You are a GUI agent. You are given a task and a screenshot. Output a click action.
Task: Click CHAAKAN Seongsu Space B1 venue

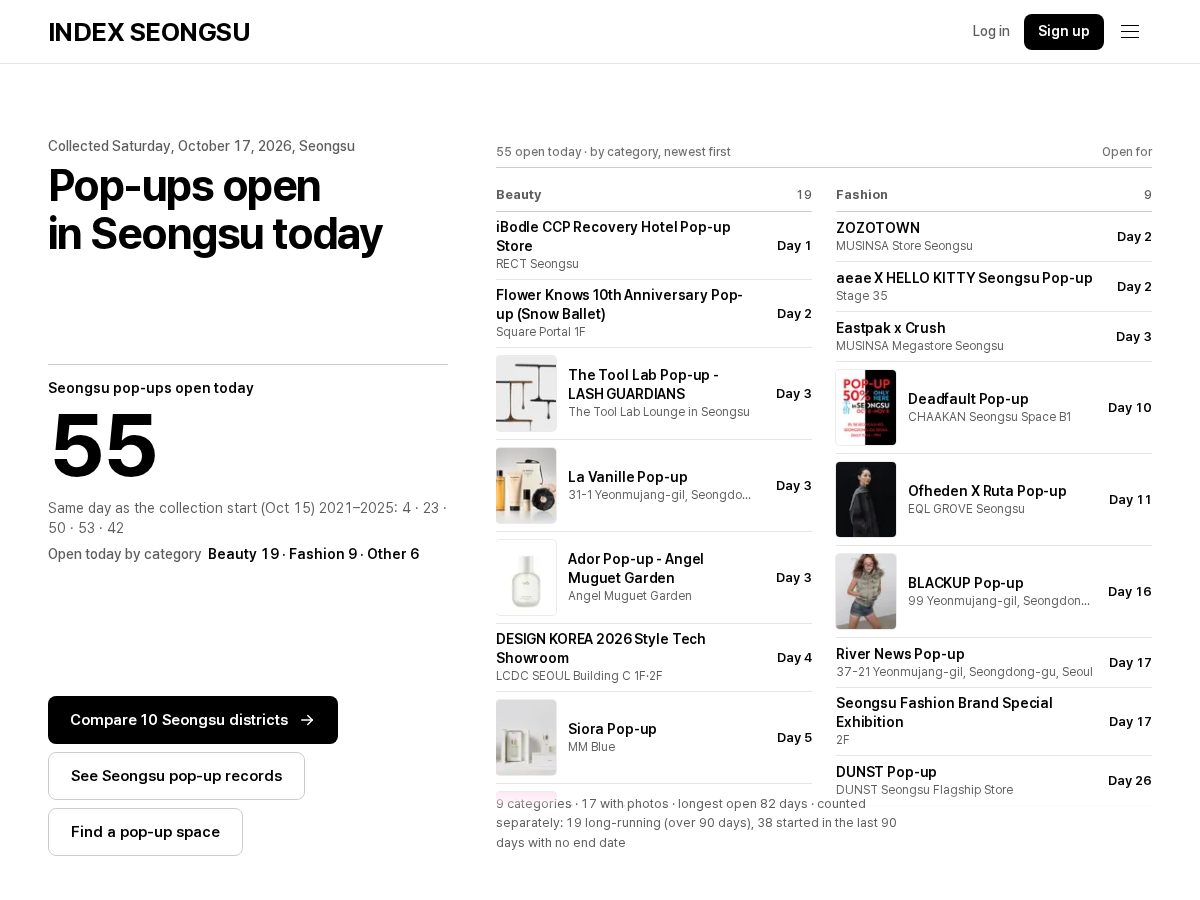click(x=989, y=417)
